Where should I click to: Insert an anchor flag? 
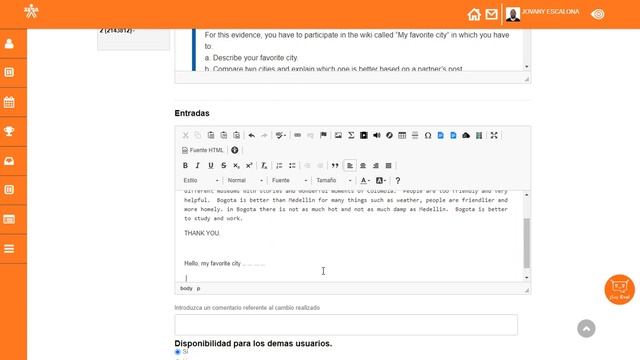pyautogui.click(x=323, y=135)
